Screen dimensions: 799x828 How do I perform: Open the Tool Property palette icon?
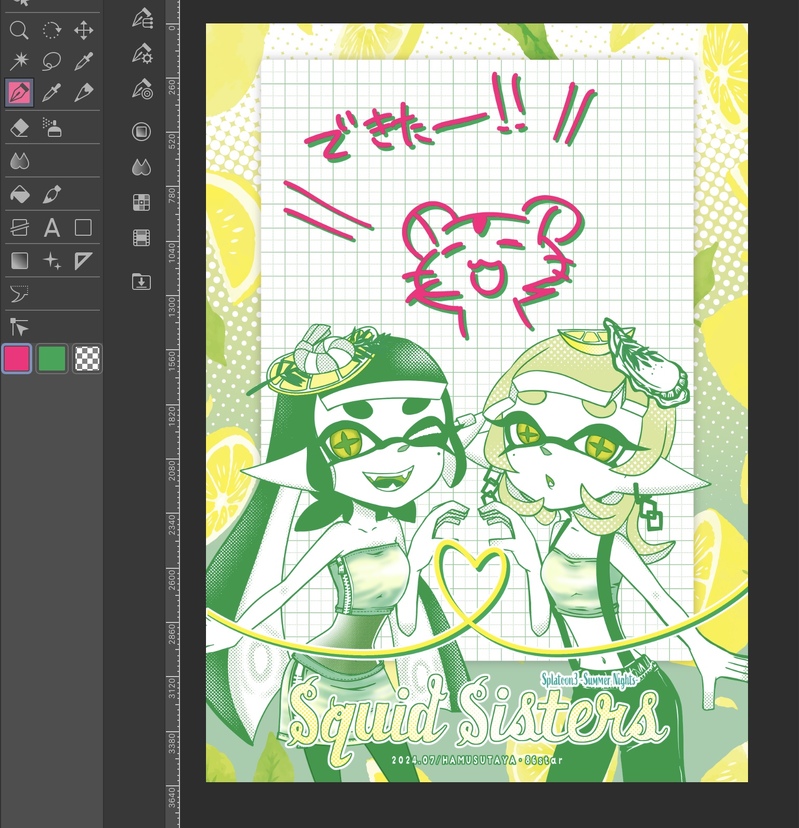[142, 53]
